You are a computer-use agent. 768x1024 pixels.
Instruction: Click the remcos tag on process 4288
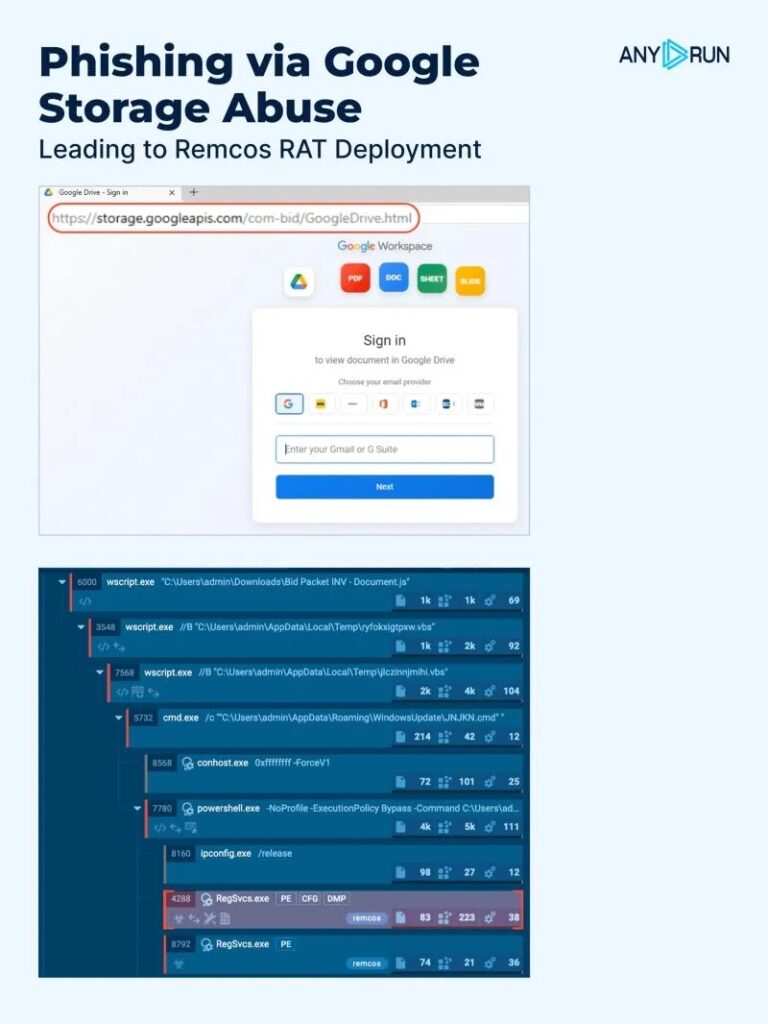[x=366, y=918]
